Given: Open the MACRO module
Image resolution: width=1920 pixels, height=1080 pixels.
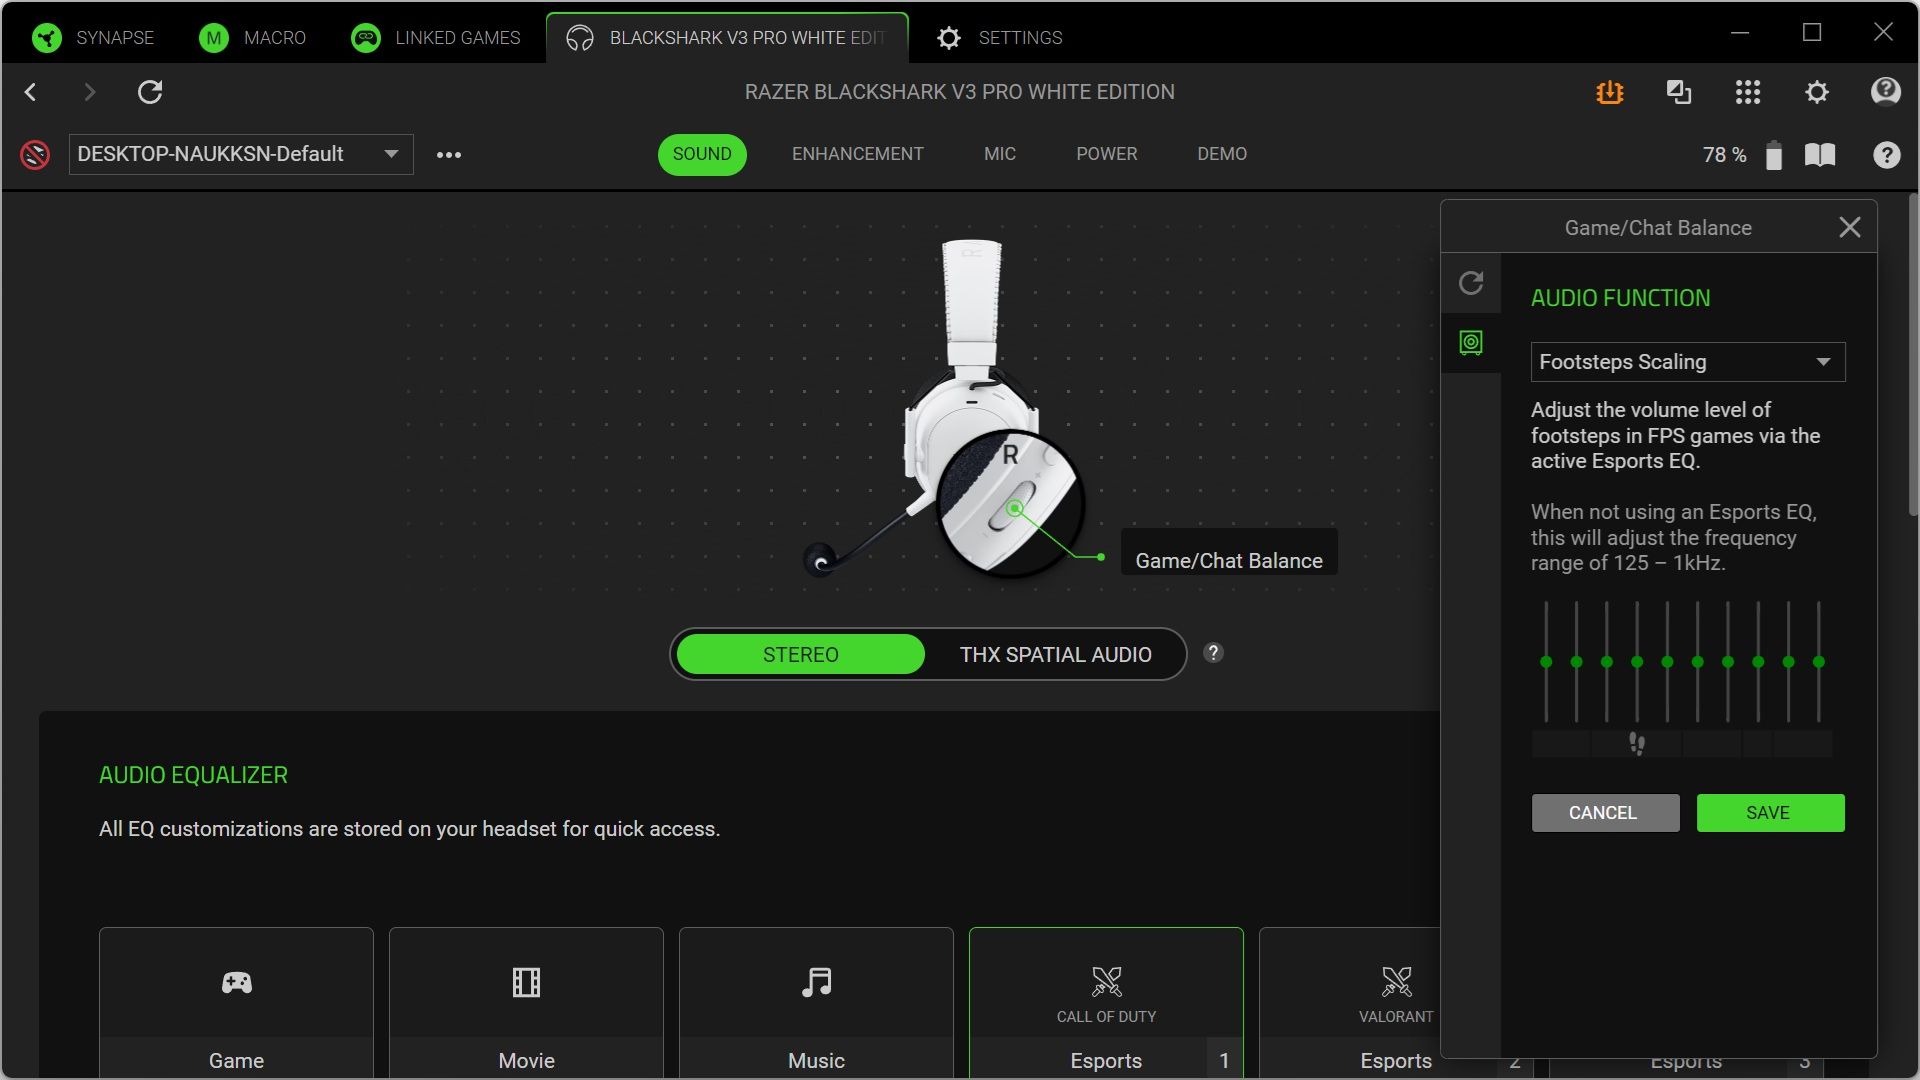Looking at the screenshot, I should (x=252, y=37).
